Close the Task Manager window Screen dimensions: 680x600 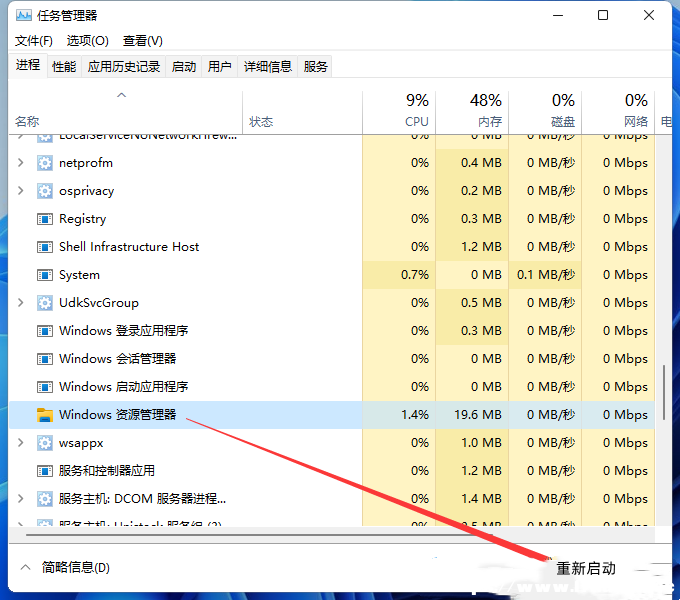pos(649,16)
